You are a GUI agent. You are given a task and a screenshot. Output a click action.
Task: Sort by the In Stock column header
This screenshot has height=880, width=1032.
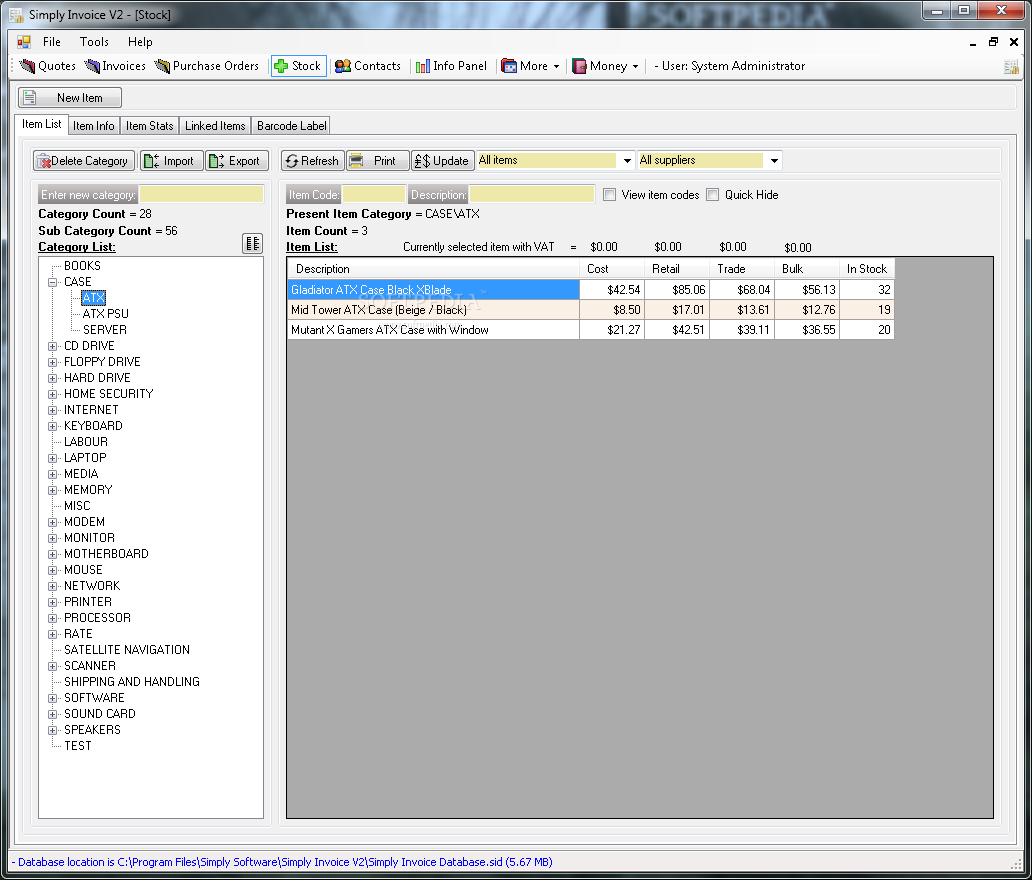coord(867,269)
